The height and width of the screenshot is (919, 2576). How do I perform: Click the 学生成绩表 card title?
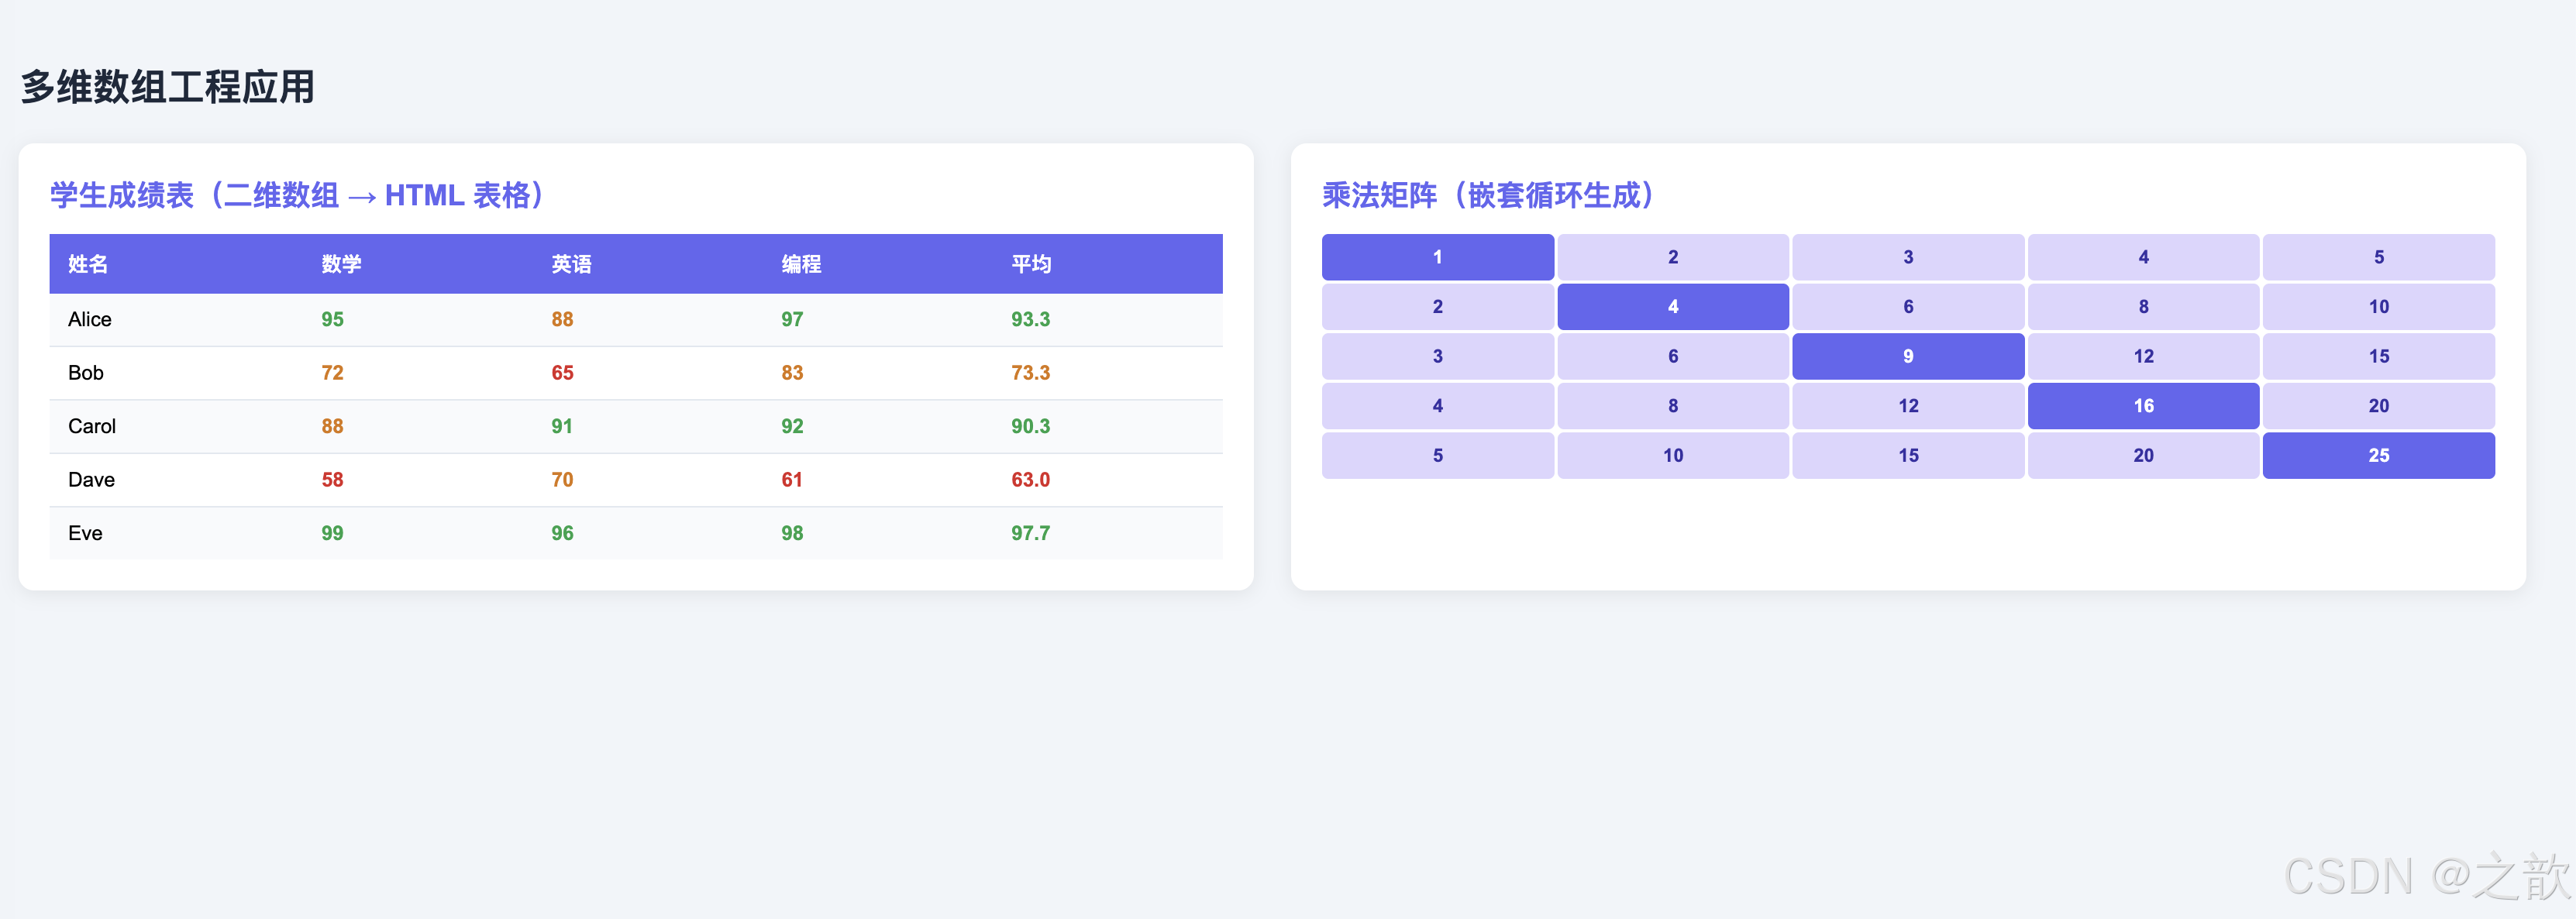click(x=299, y=195)
